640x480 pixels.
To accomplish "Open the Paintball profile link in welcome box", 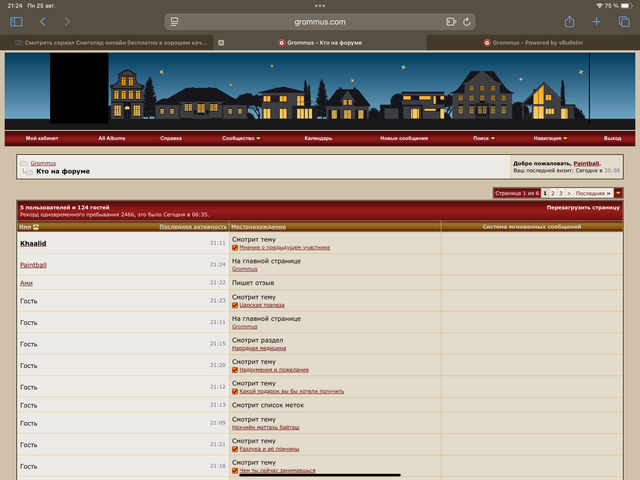I will pyautogui.click(x=586, y=163).
